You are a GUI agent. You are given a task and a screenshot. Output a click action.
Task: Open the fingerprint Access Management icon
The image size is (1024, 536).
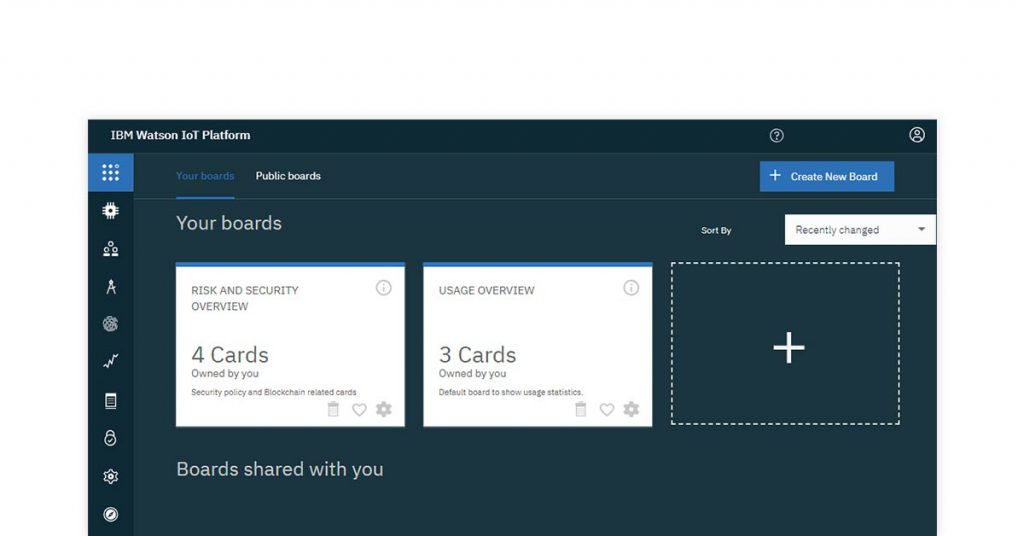click(110, 324)
